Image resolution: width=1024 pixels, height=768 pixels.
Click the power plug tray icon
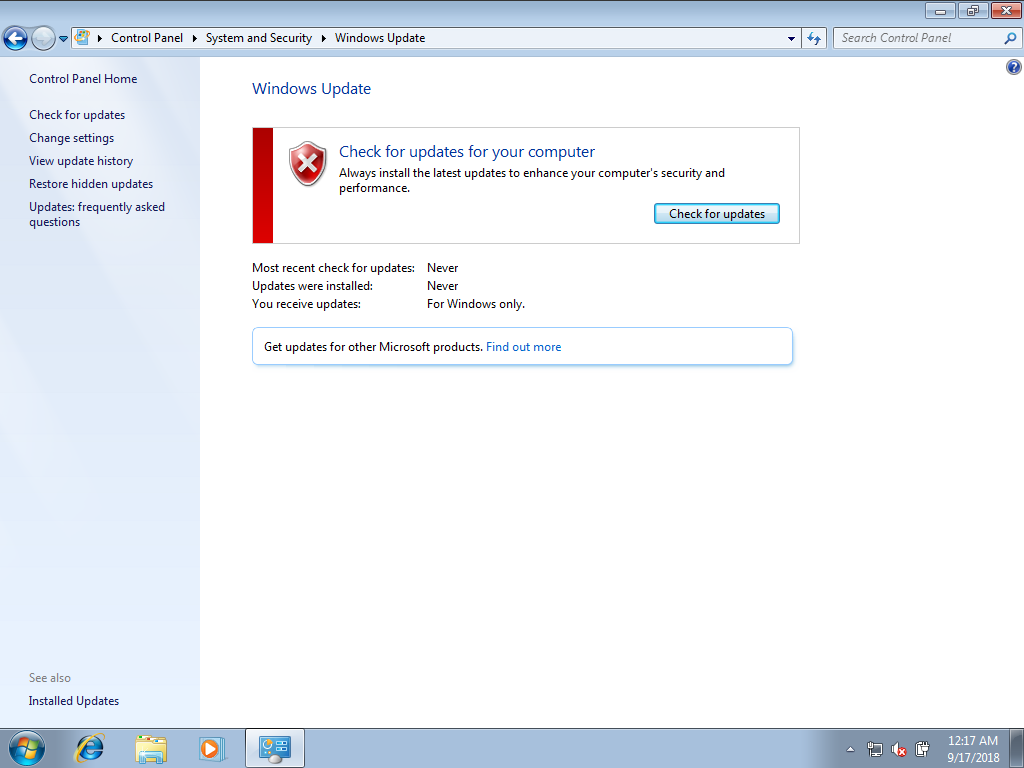click(922, 749)
